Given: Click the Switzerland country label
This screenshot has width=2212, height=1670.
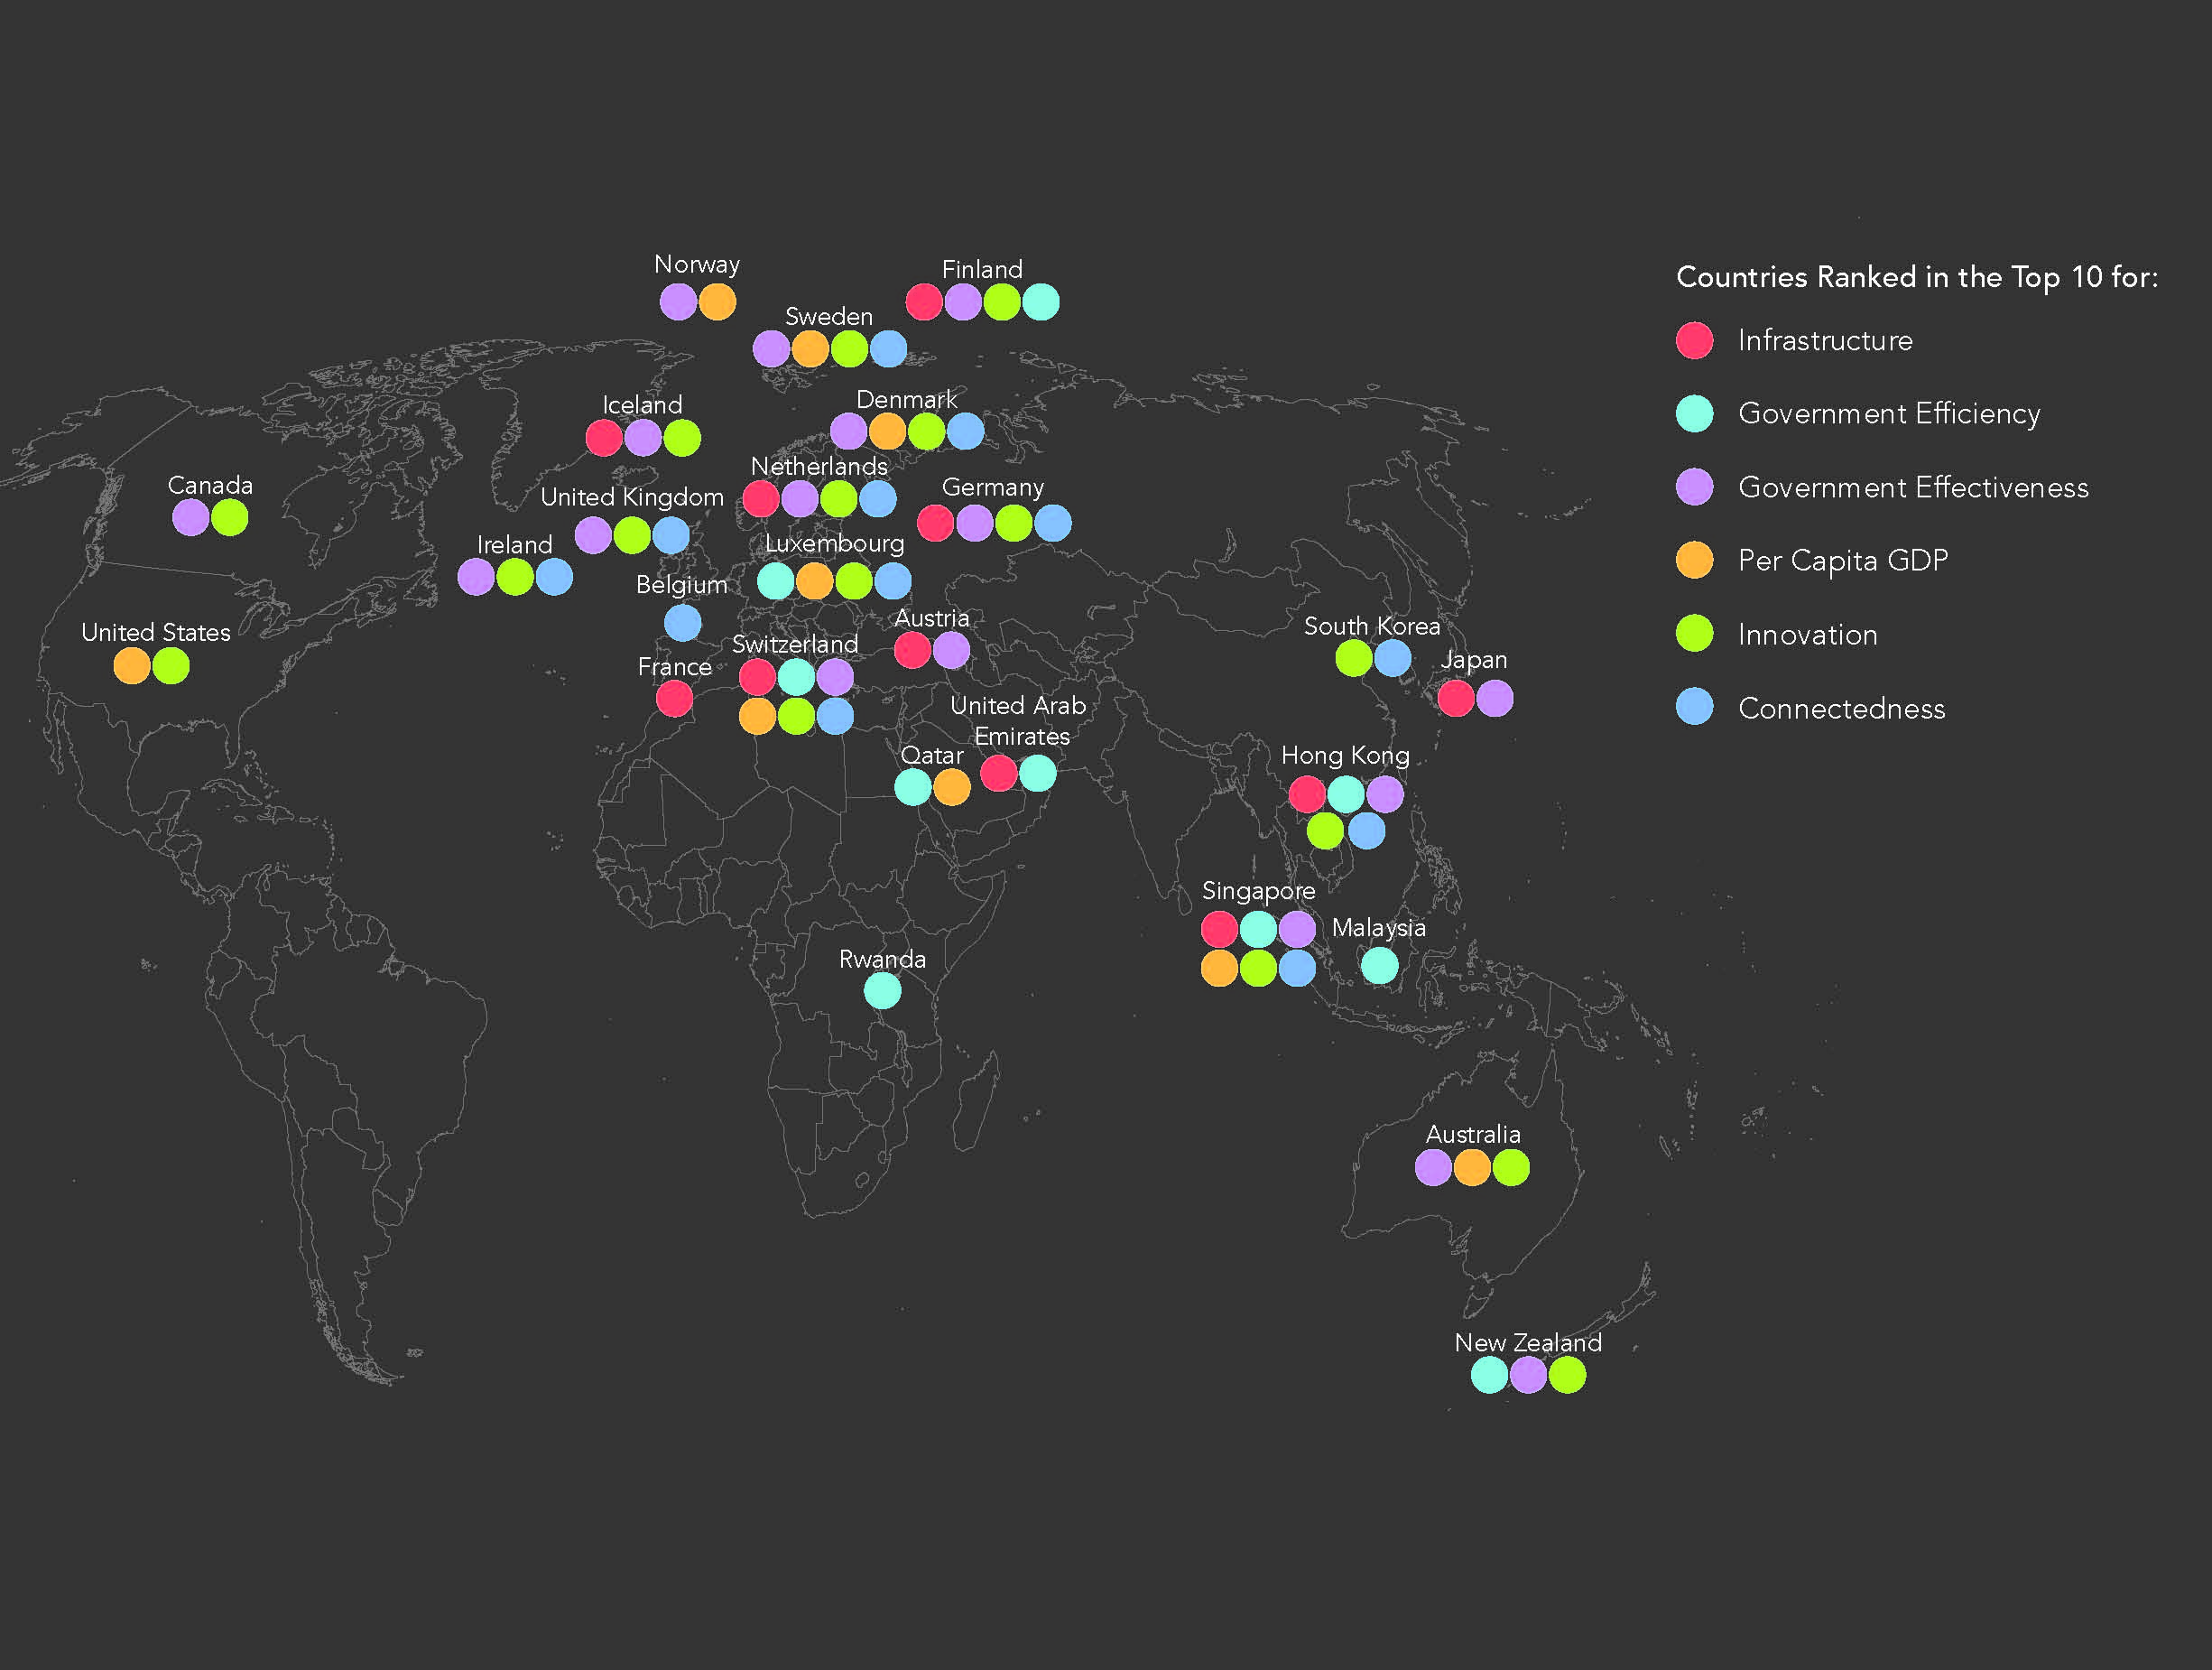Looking at the screenshot, I should (795, 644).
